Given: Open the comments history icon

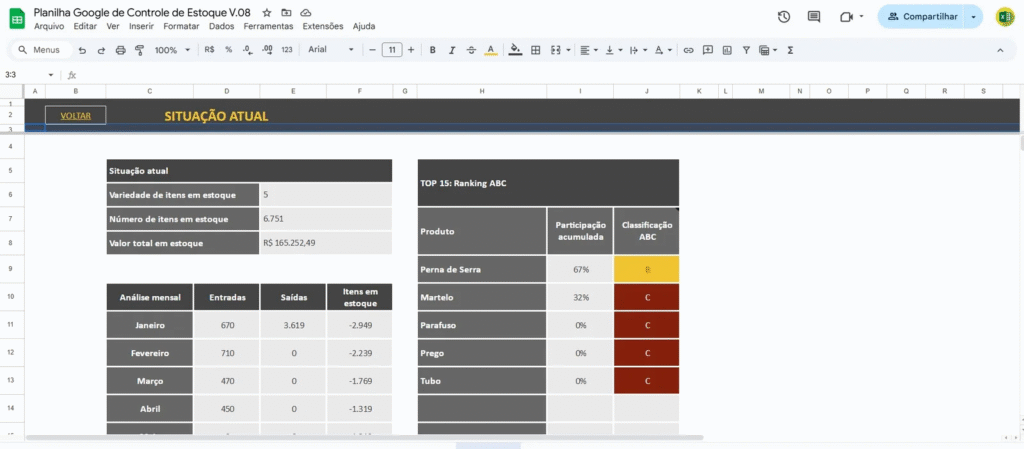Looking at the screenshot, I should point(814,17).
